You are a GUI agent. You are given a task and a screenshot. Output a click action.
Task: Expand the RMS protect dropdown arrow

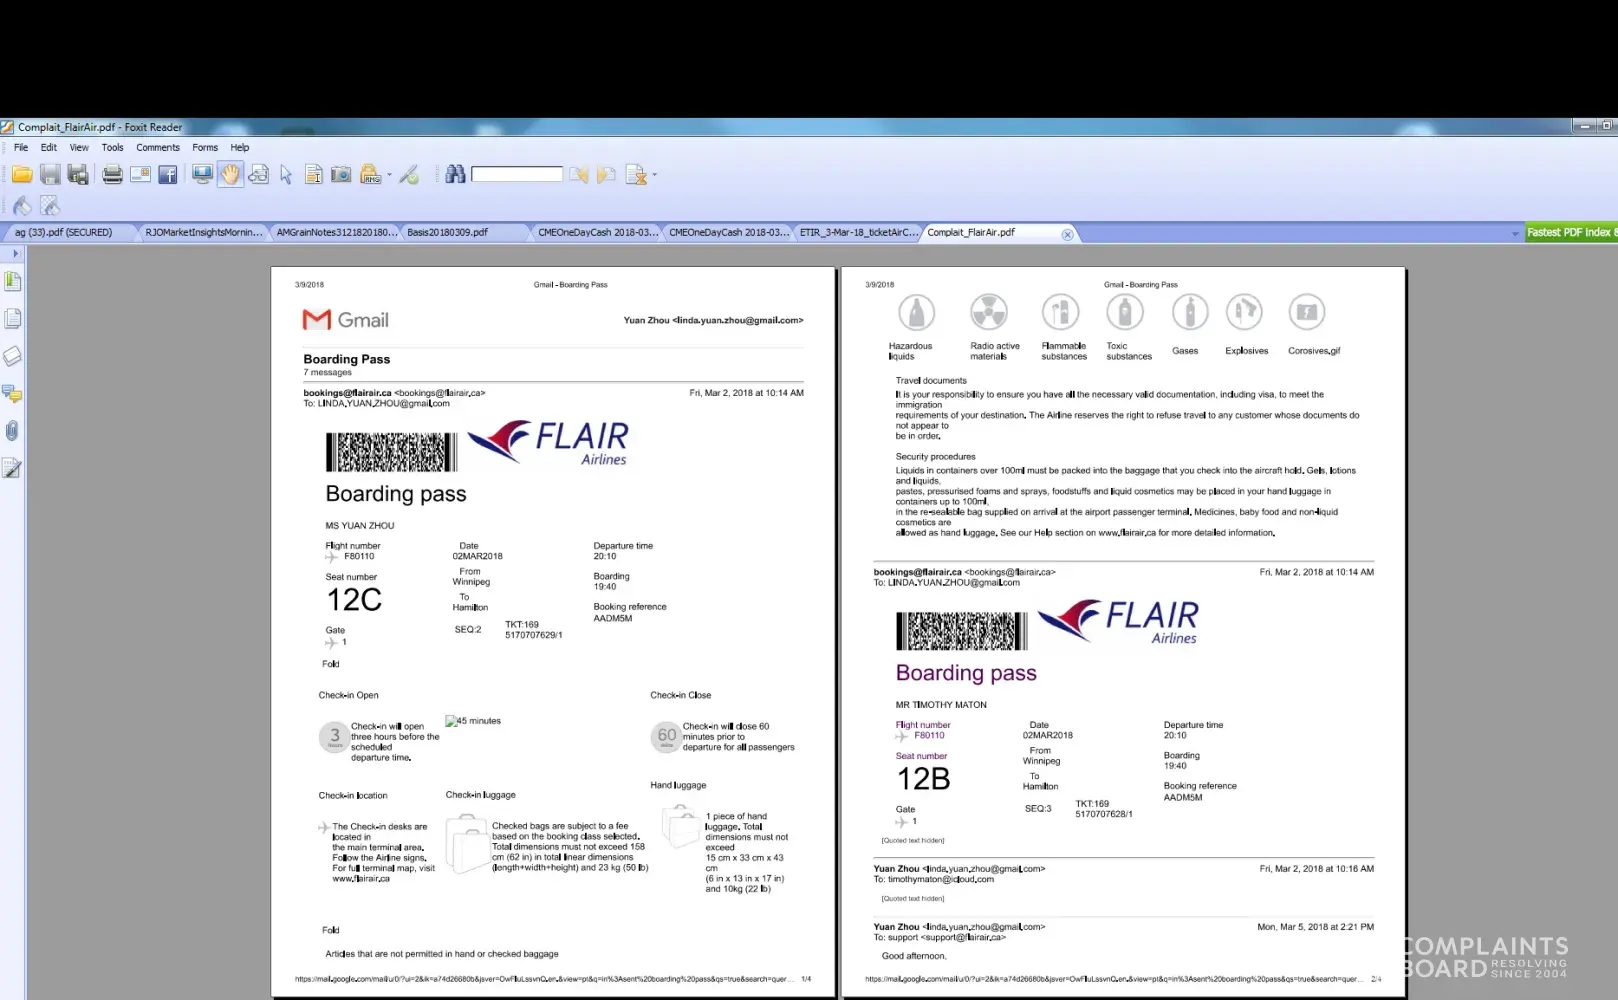389,175
